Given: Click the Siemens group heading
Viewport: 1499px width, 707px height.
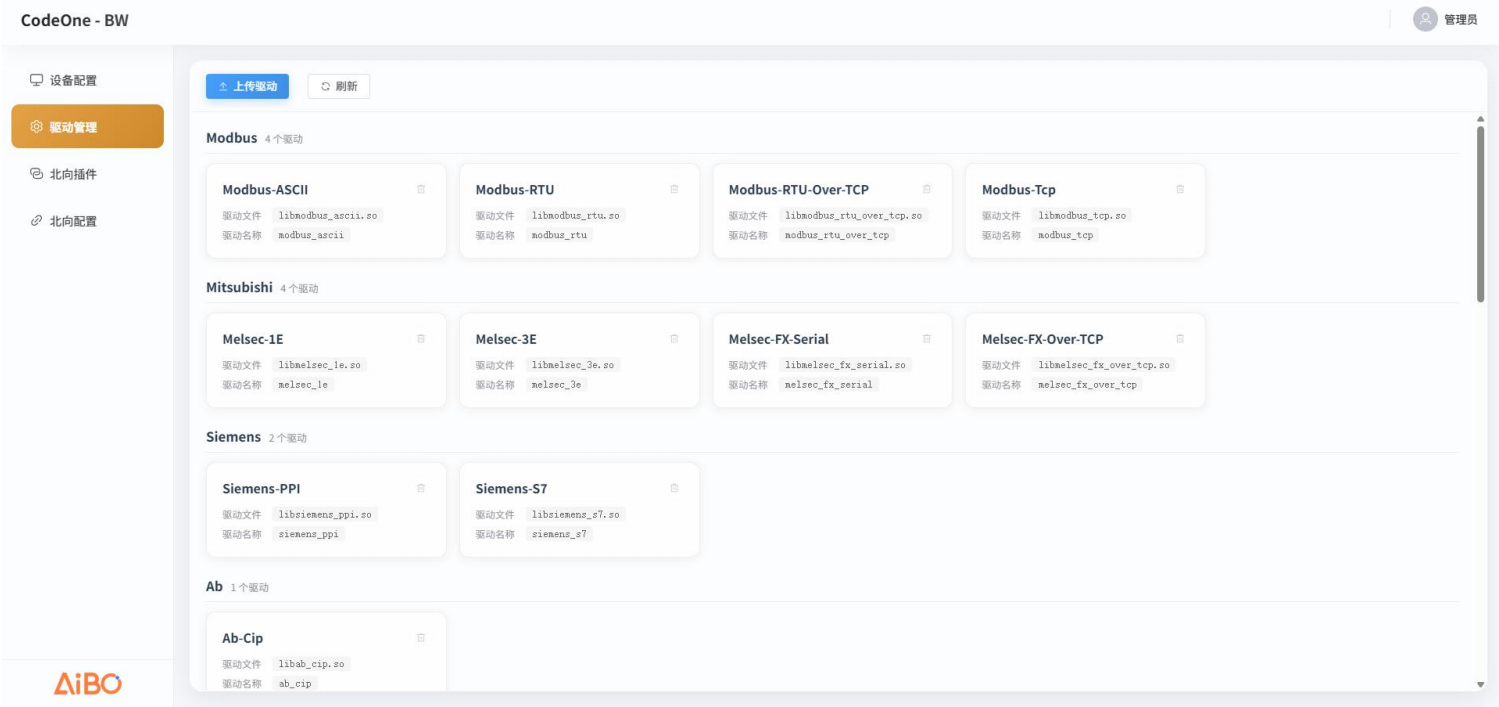Looking at the screenshot, I should pyautogui.click(x=233, y=437).
